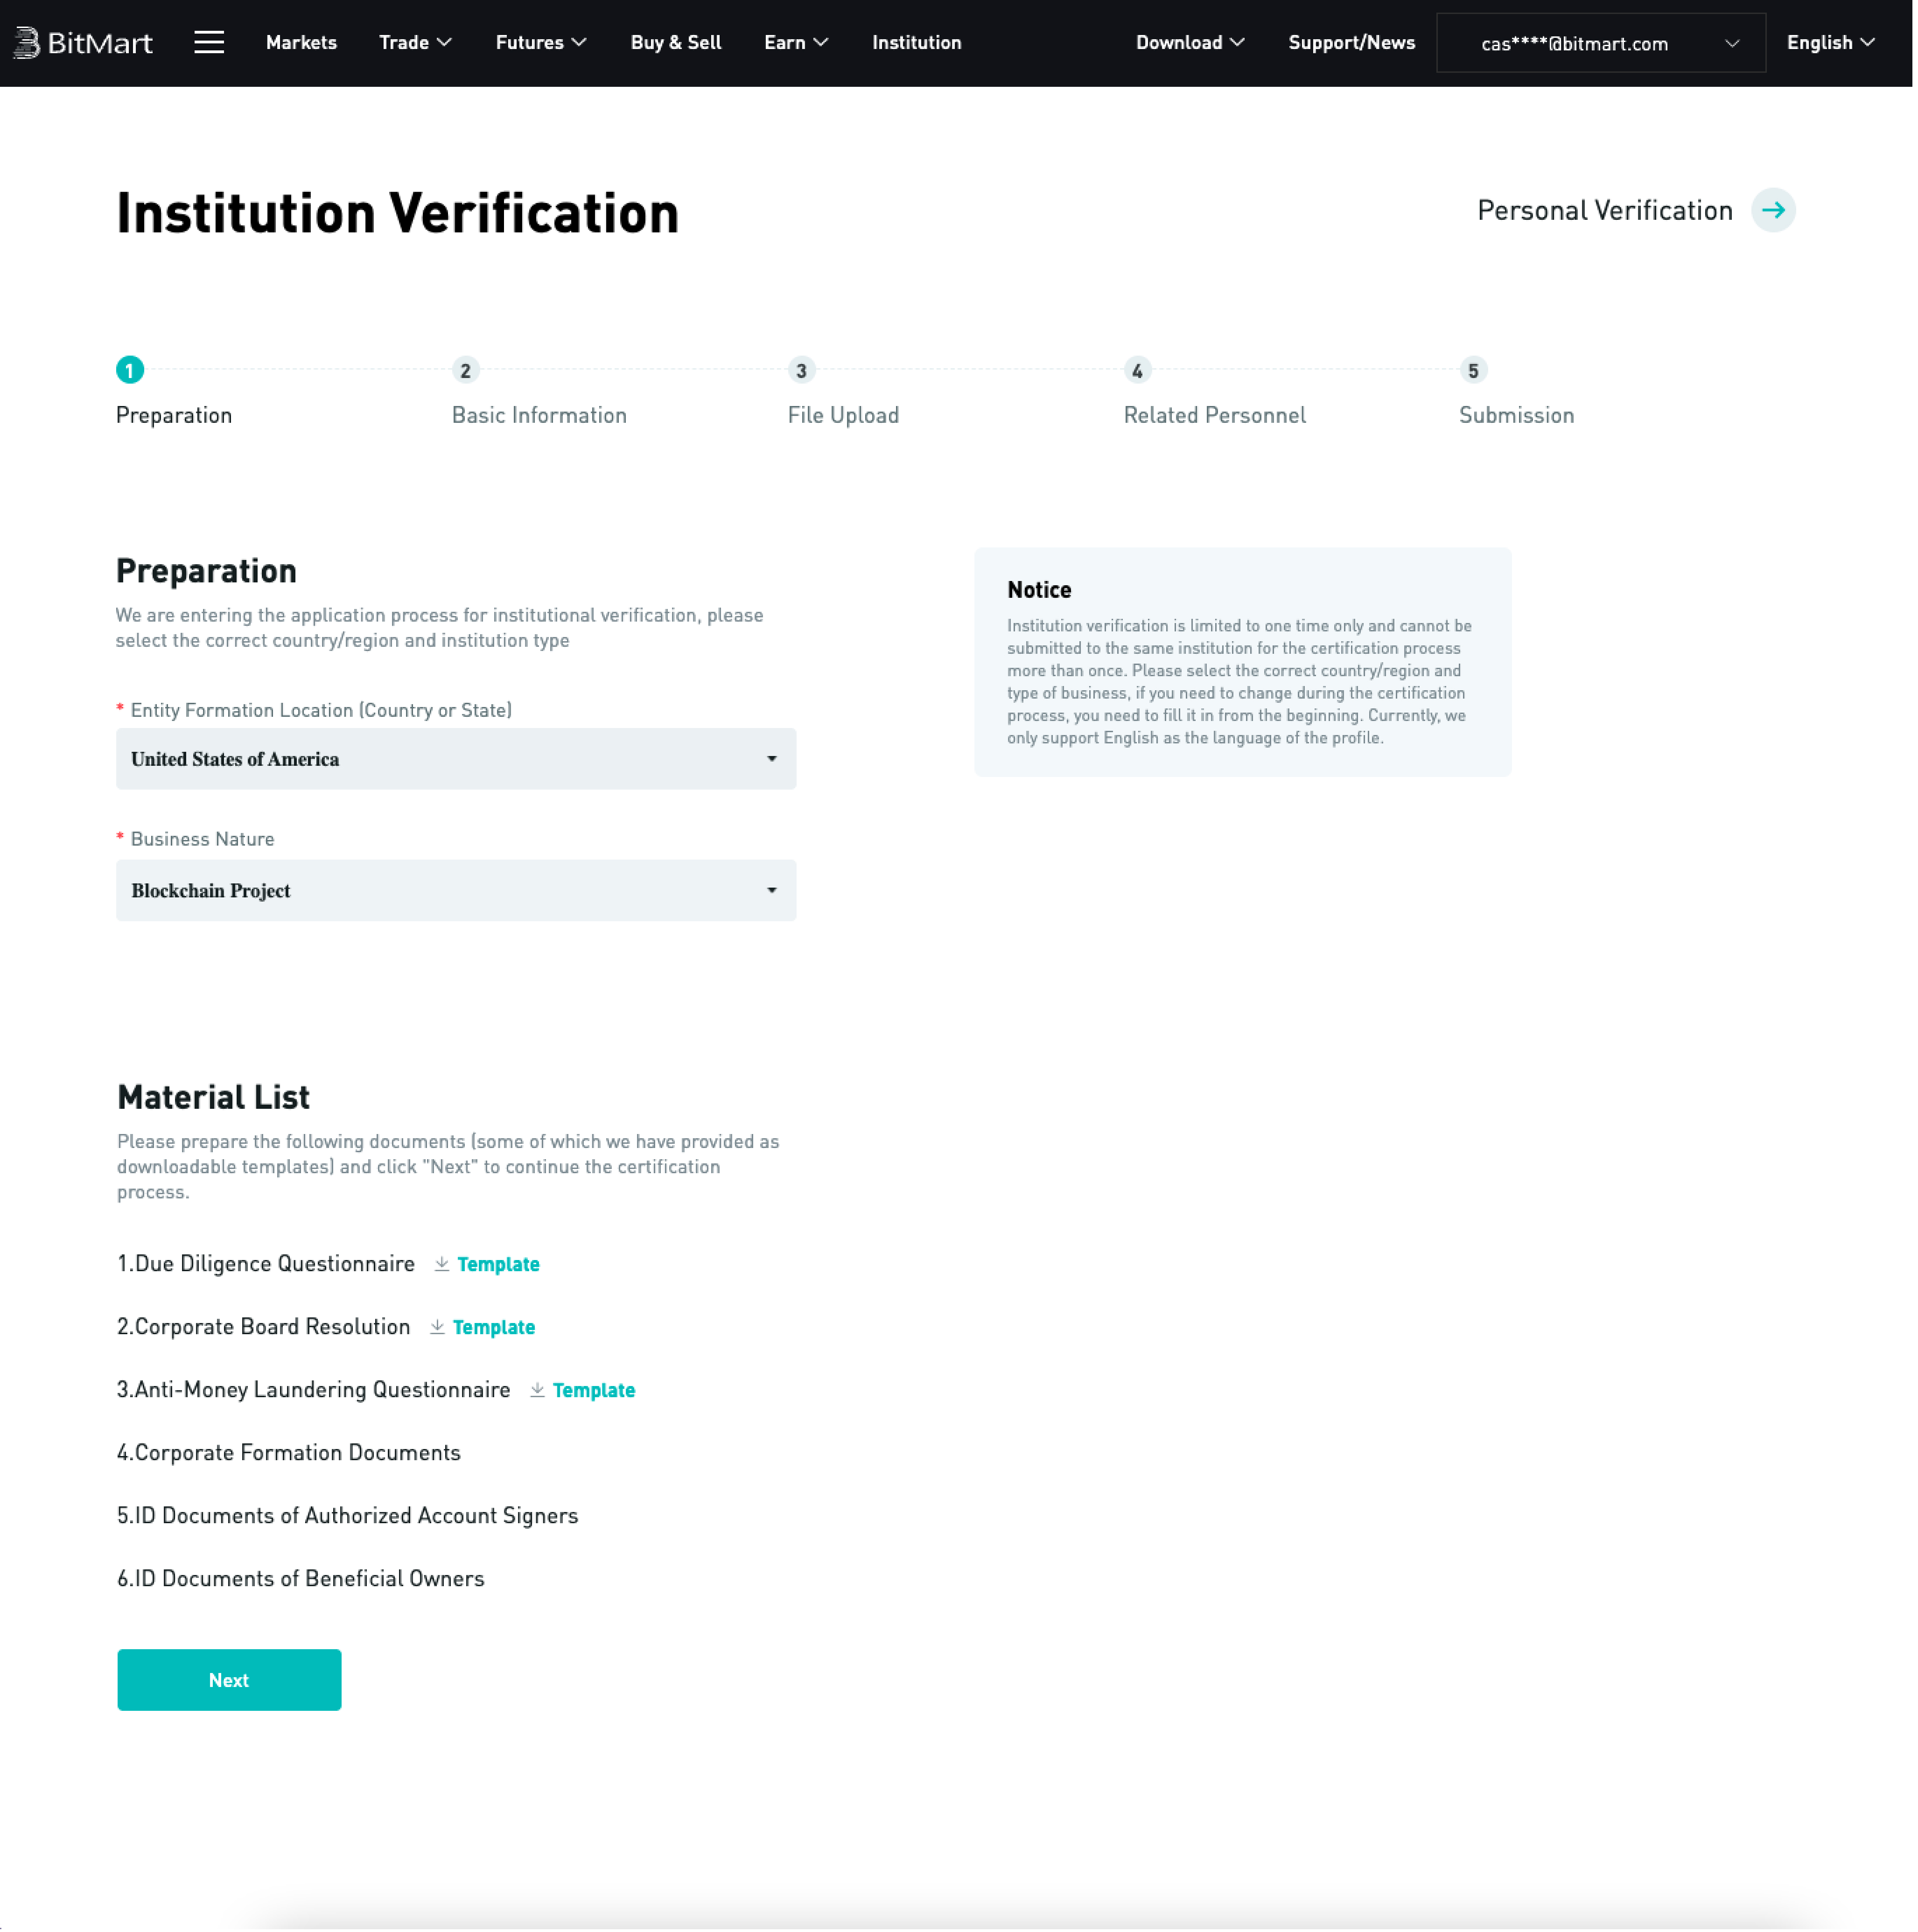Click the Personal Verification arrow icon
This screenshot has height=1932, width=1918.
1774,210
